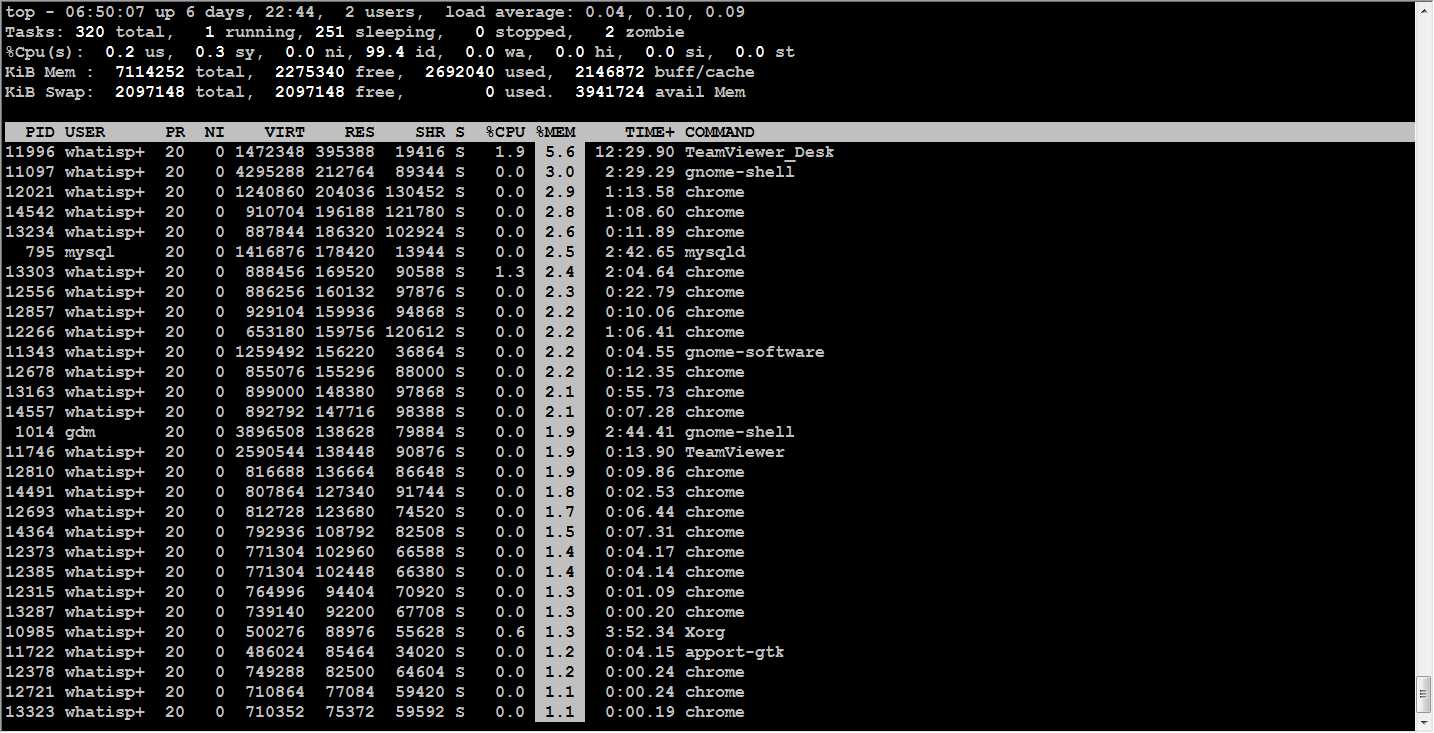1434x733 pixels.
Task: Click the TIME+ column header
Action: coord(650,132)
